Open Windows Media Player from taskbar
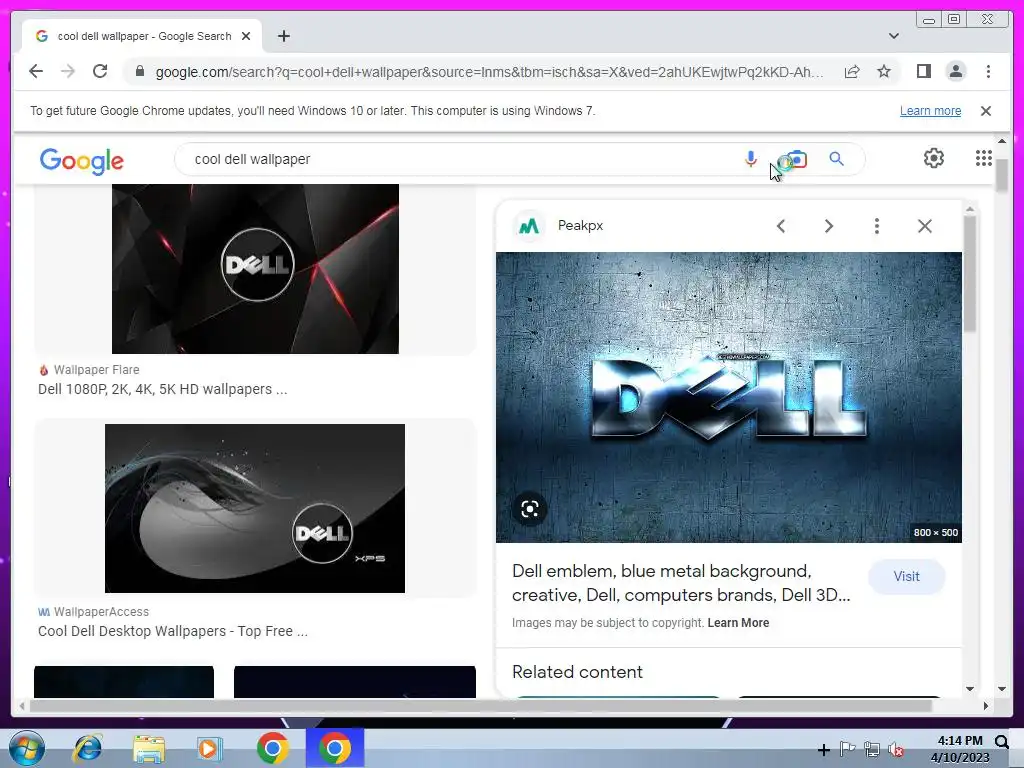This screenshot has width=1024, height=768. [x=210, y=748]
